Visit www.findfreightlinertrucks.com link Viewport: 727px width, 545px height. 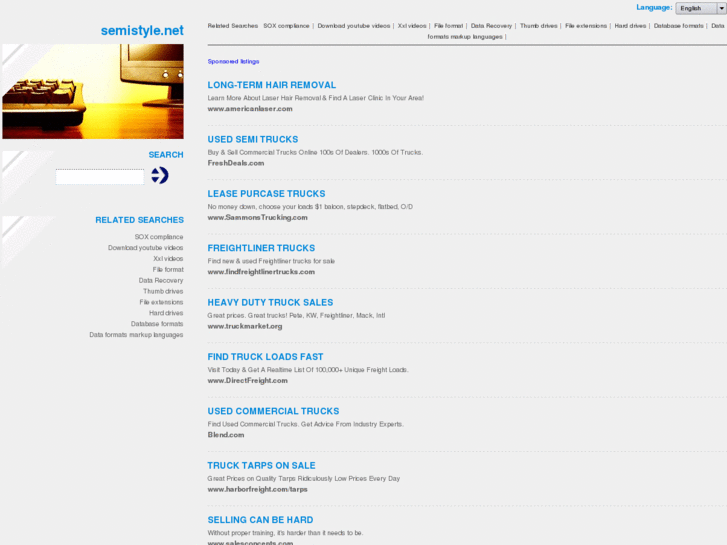tap(261, 272)
